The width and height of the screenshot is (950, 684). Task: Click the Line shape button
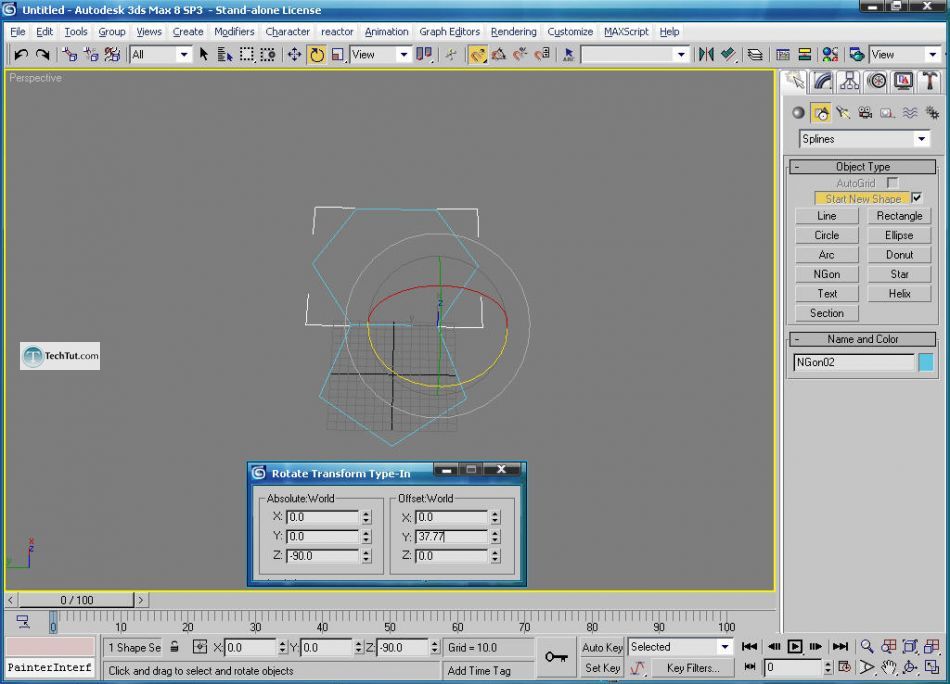click(826, 216)
